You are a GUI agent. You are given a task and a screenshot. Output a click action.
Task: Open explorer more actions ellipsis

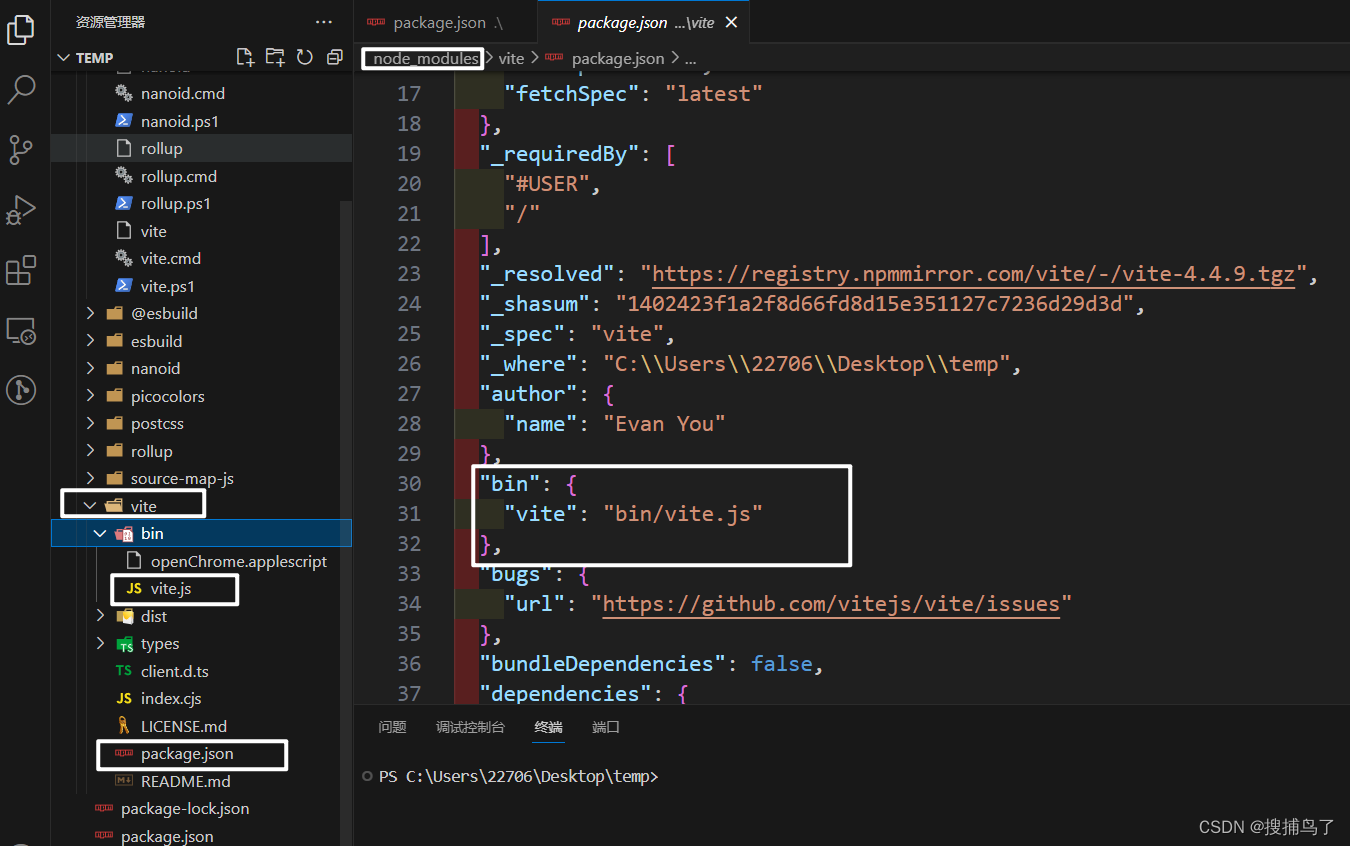(x=324, y=22)
